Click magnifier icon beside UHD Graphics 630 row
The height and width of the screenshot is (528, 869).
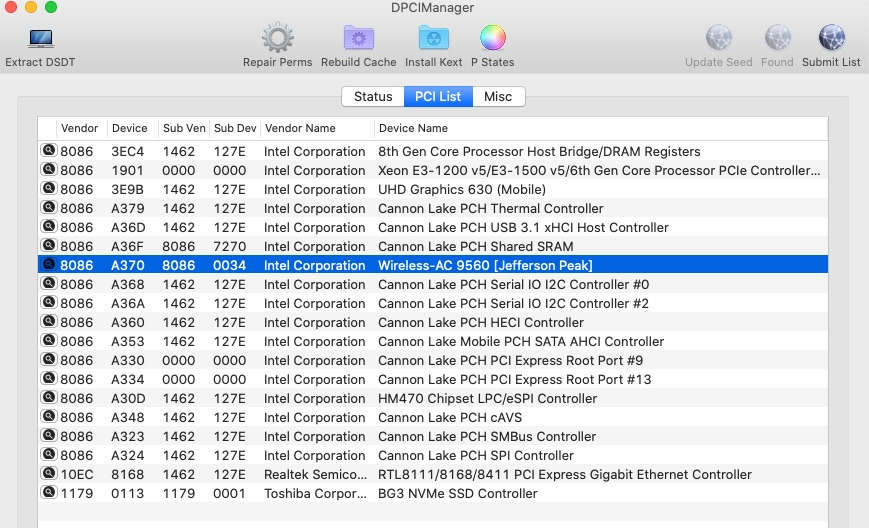tap(48, 189)
